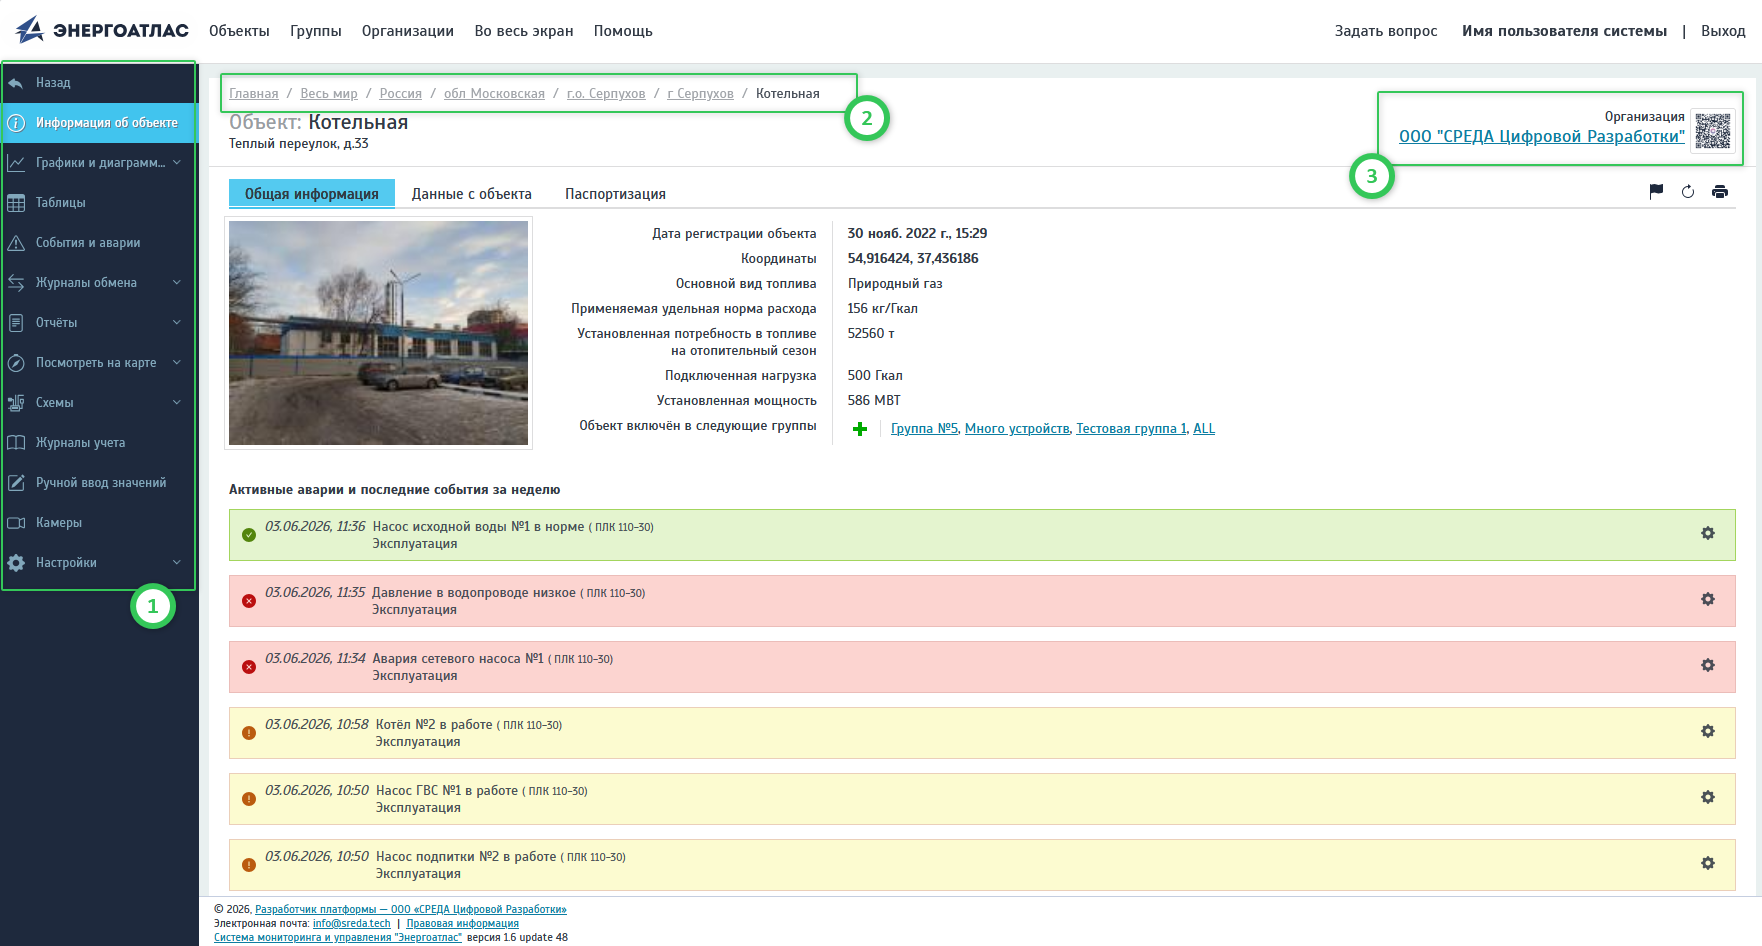
Task: Open the ALL group link
Action: tap(1204, 429)
